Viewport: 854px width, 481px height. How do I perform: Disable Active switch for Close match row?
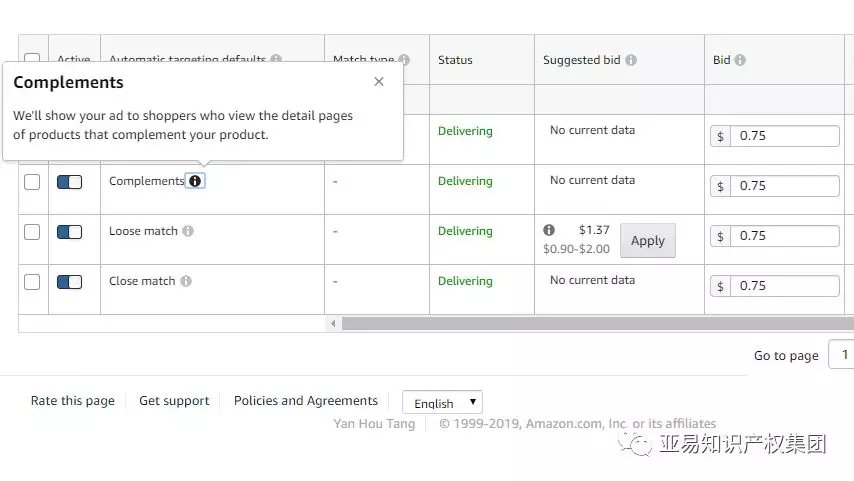coord(69,282)
